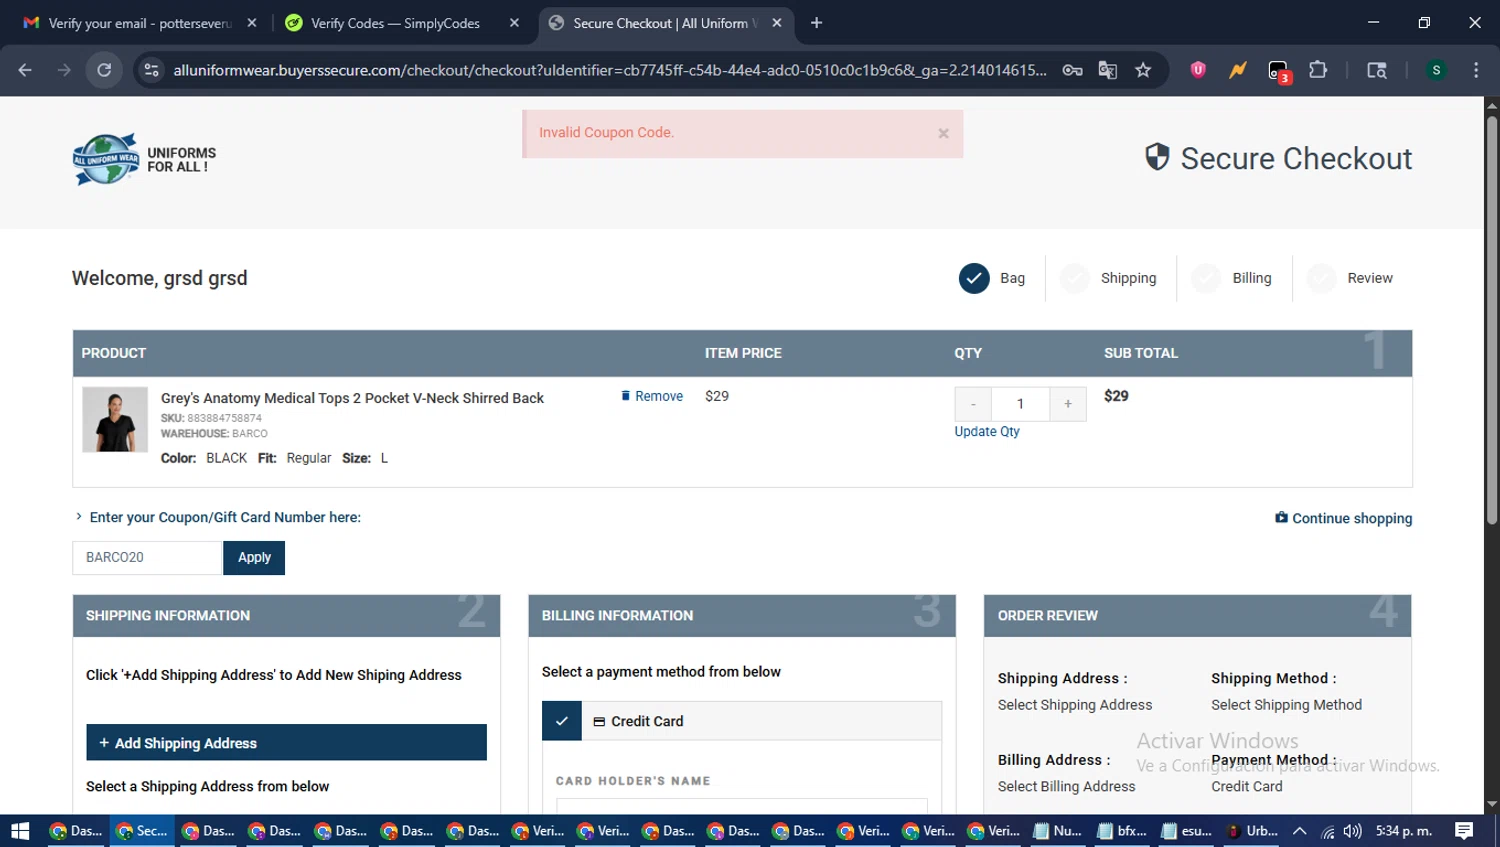Click the $29 sub total value
Image resolution: width=1500 pixels, height=847 pixels.
click(1116, 396)
